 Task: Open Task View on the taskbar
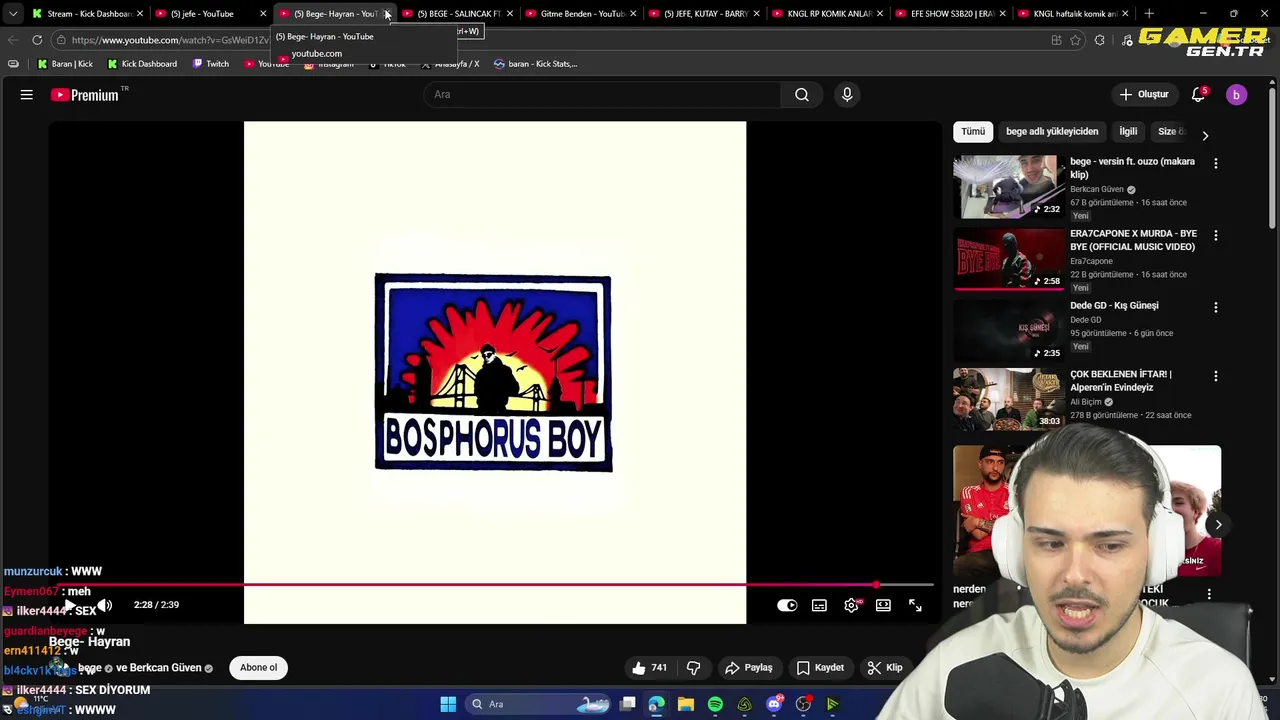627,704
